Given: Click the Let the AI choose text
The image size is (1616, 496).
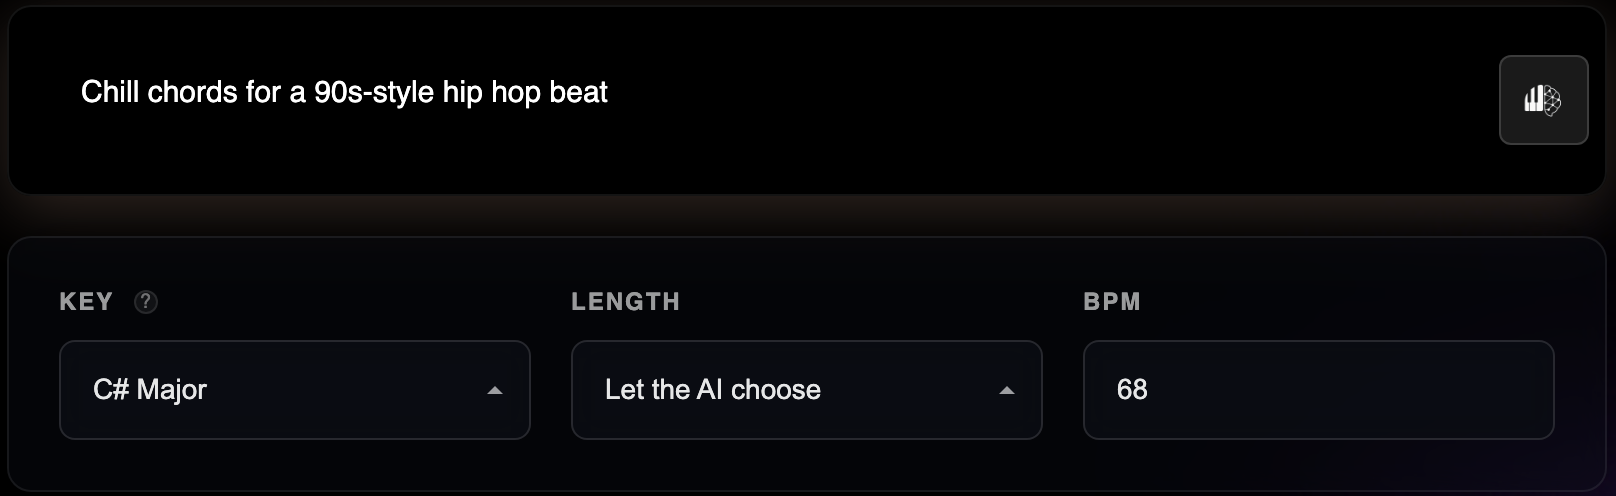Looking at the screenshot, I should pyautogui.click(x=712, y=390).
